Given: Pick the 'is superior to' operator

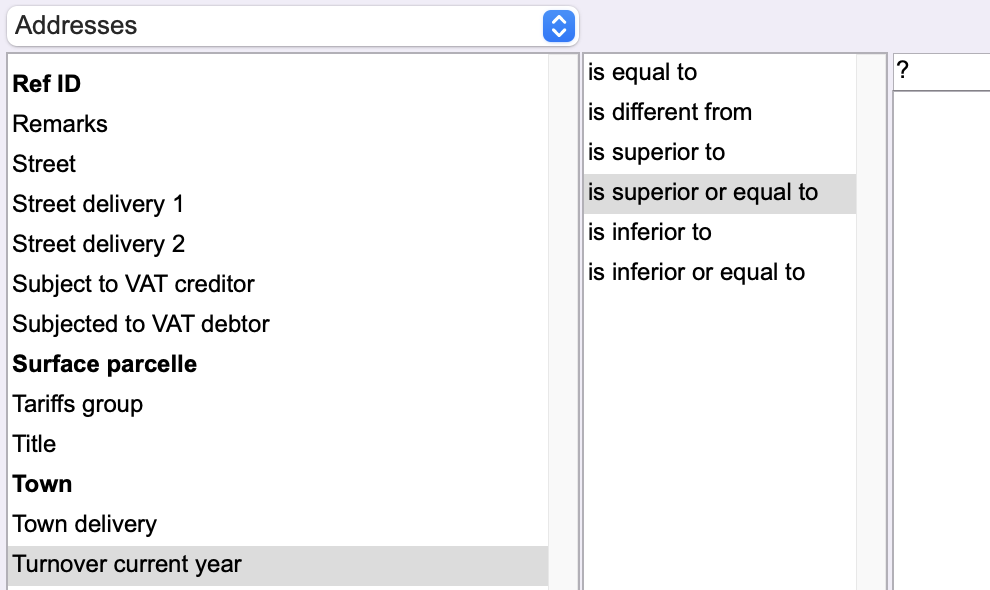Looking at the screenshot, I should (656, 152).
